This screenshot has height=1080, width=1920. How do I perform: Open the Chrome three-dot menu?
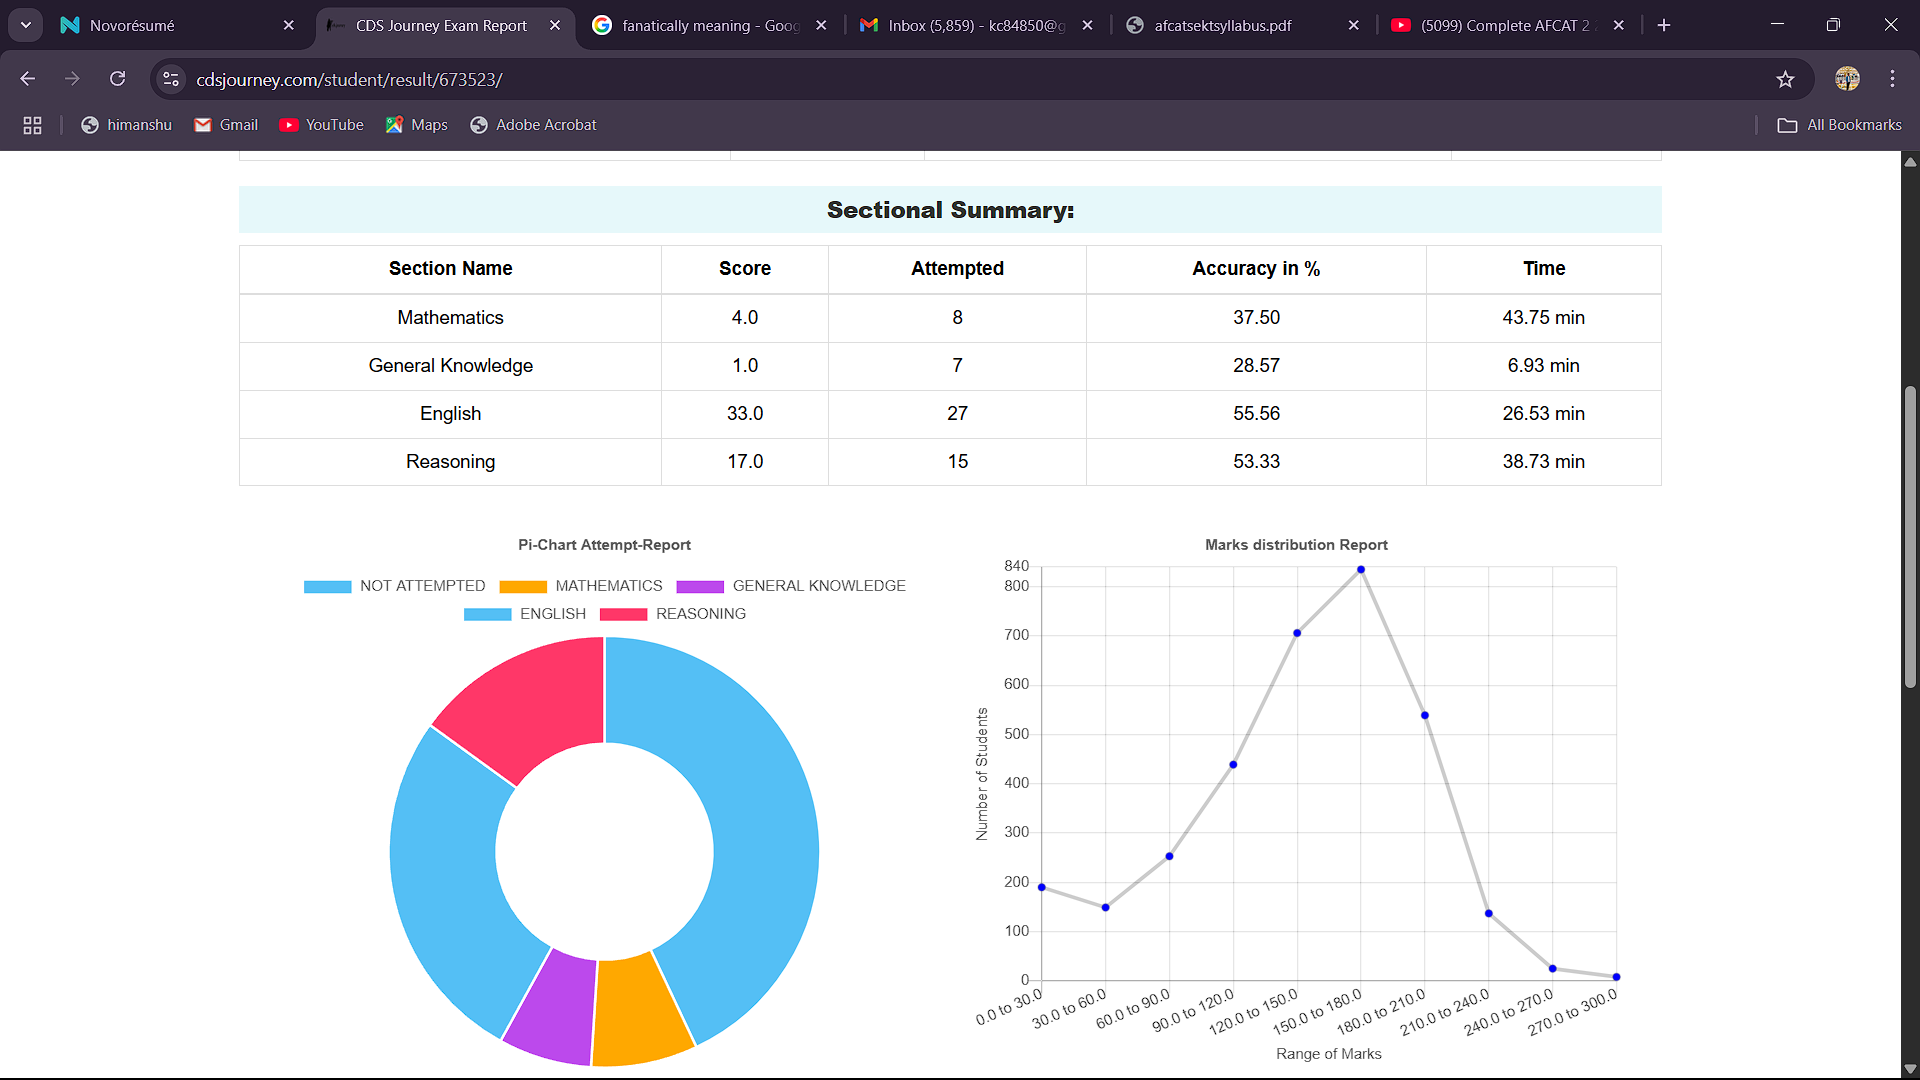click(x=1892, y=79)
